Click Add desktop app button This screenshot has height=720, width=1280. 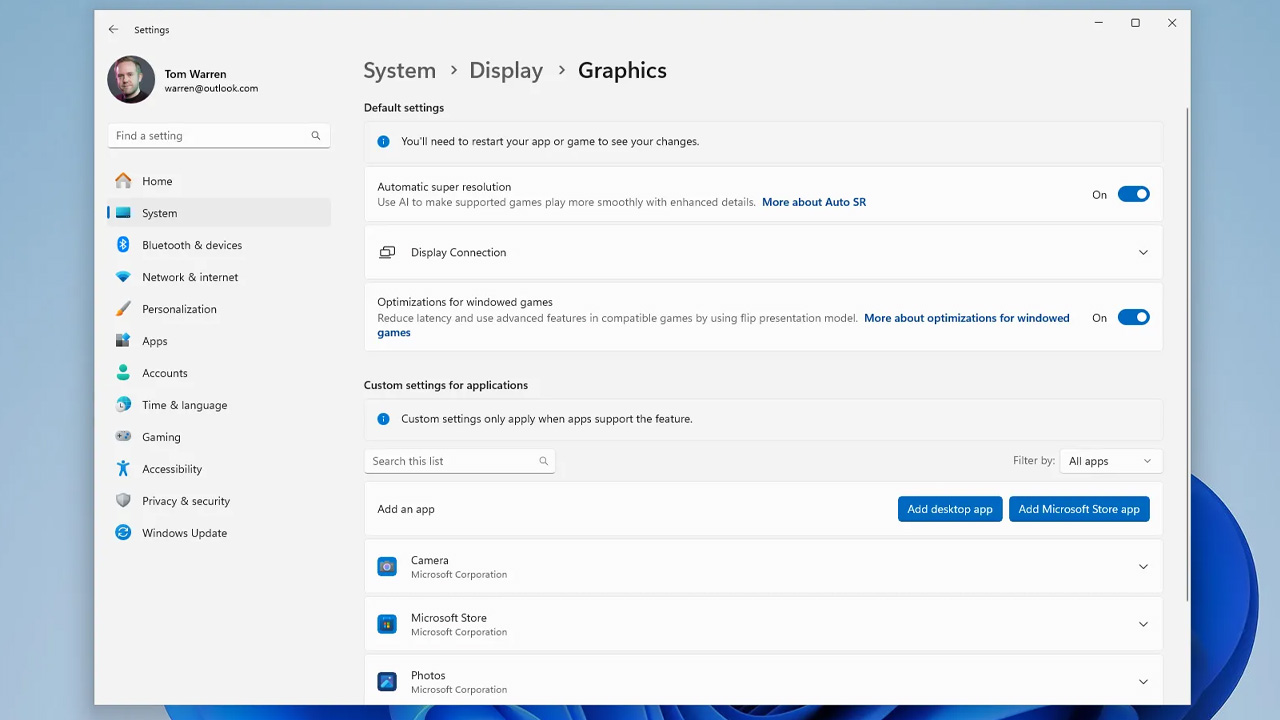coord(950,509)
